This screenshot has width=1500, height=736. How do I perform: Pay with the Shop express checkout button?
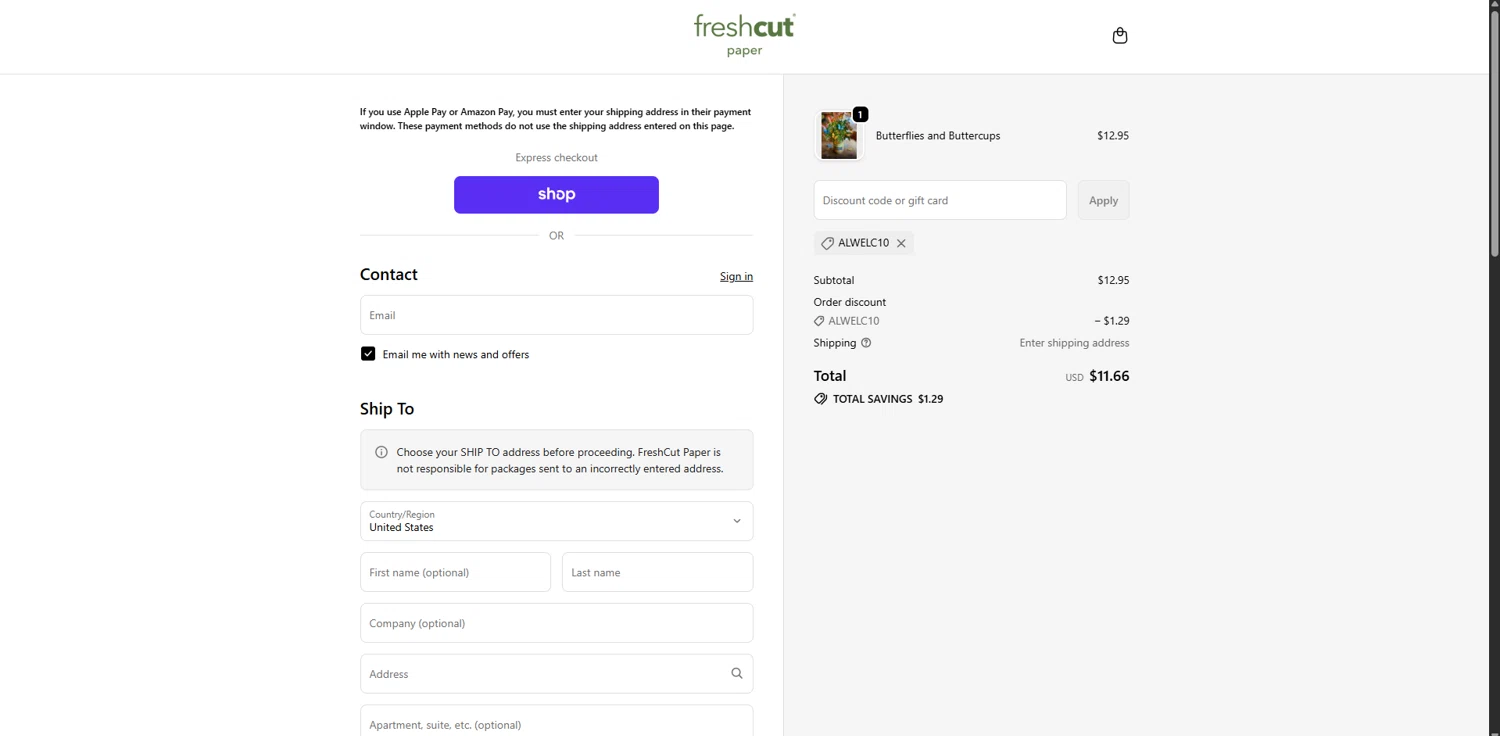(556, 195)
